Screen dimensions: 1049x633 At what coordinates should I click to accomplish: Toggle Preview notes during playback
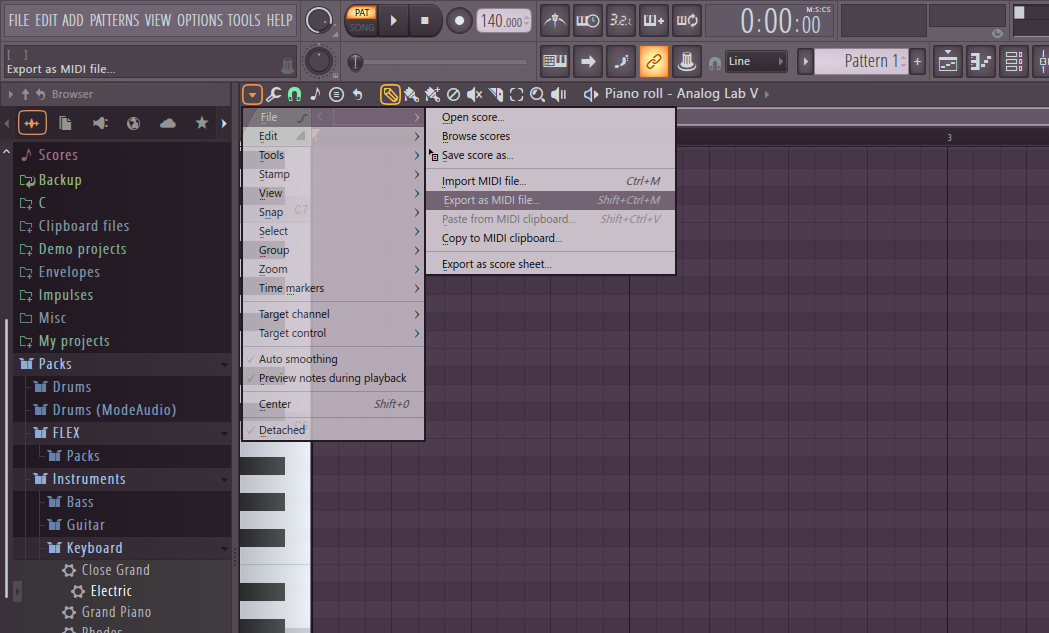coord(332,378)
